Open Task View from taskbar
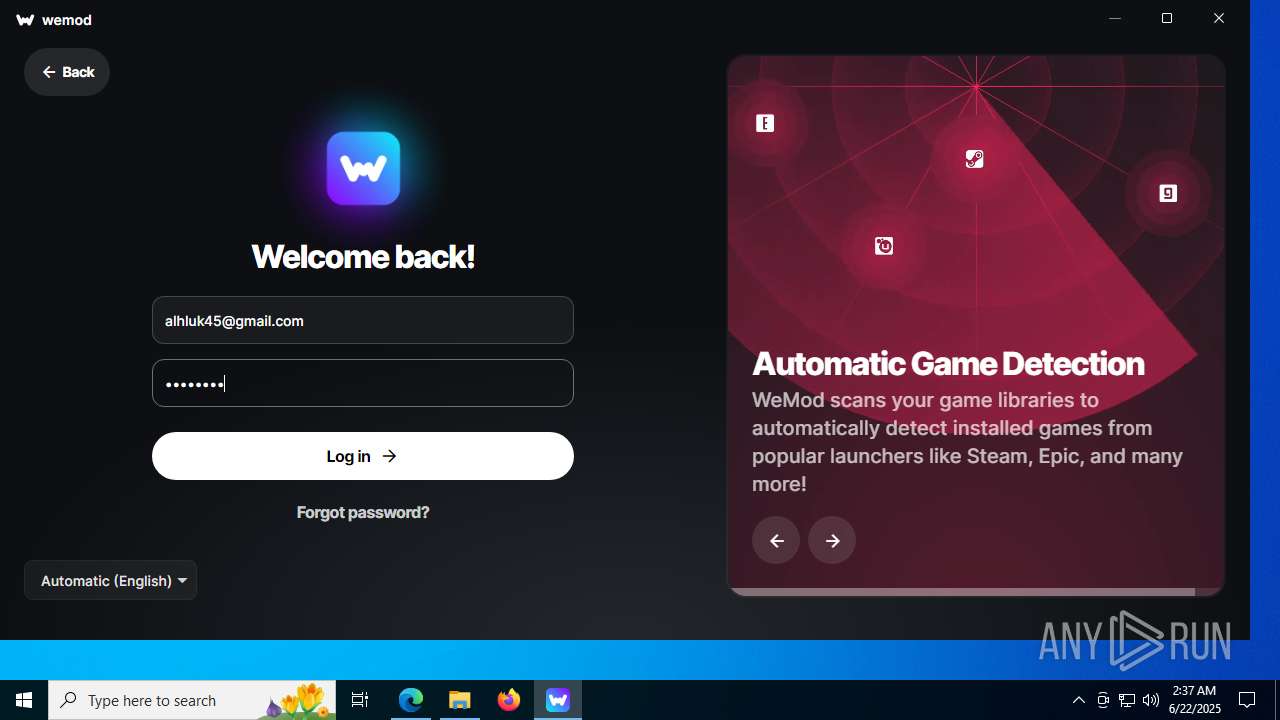Viewport: 1280px width, 720px height. click(360, 700)
